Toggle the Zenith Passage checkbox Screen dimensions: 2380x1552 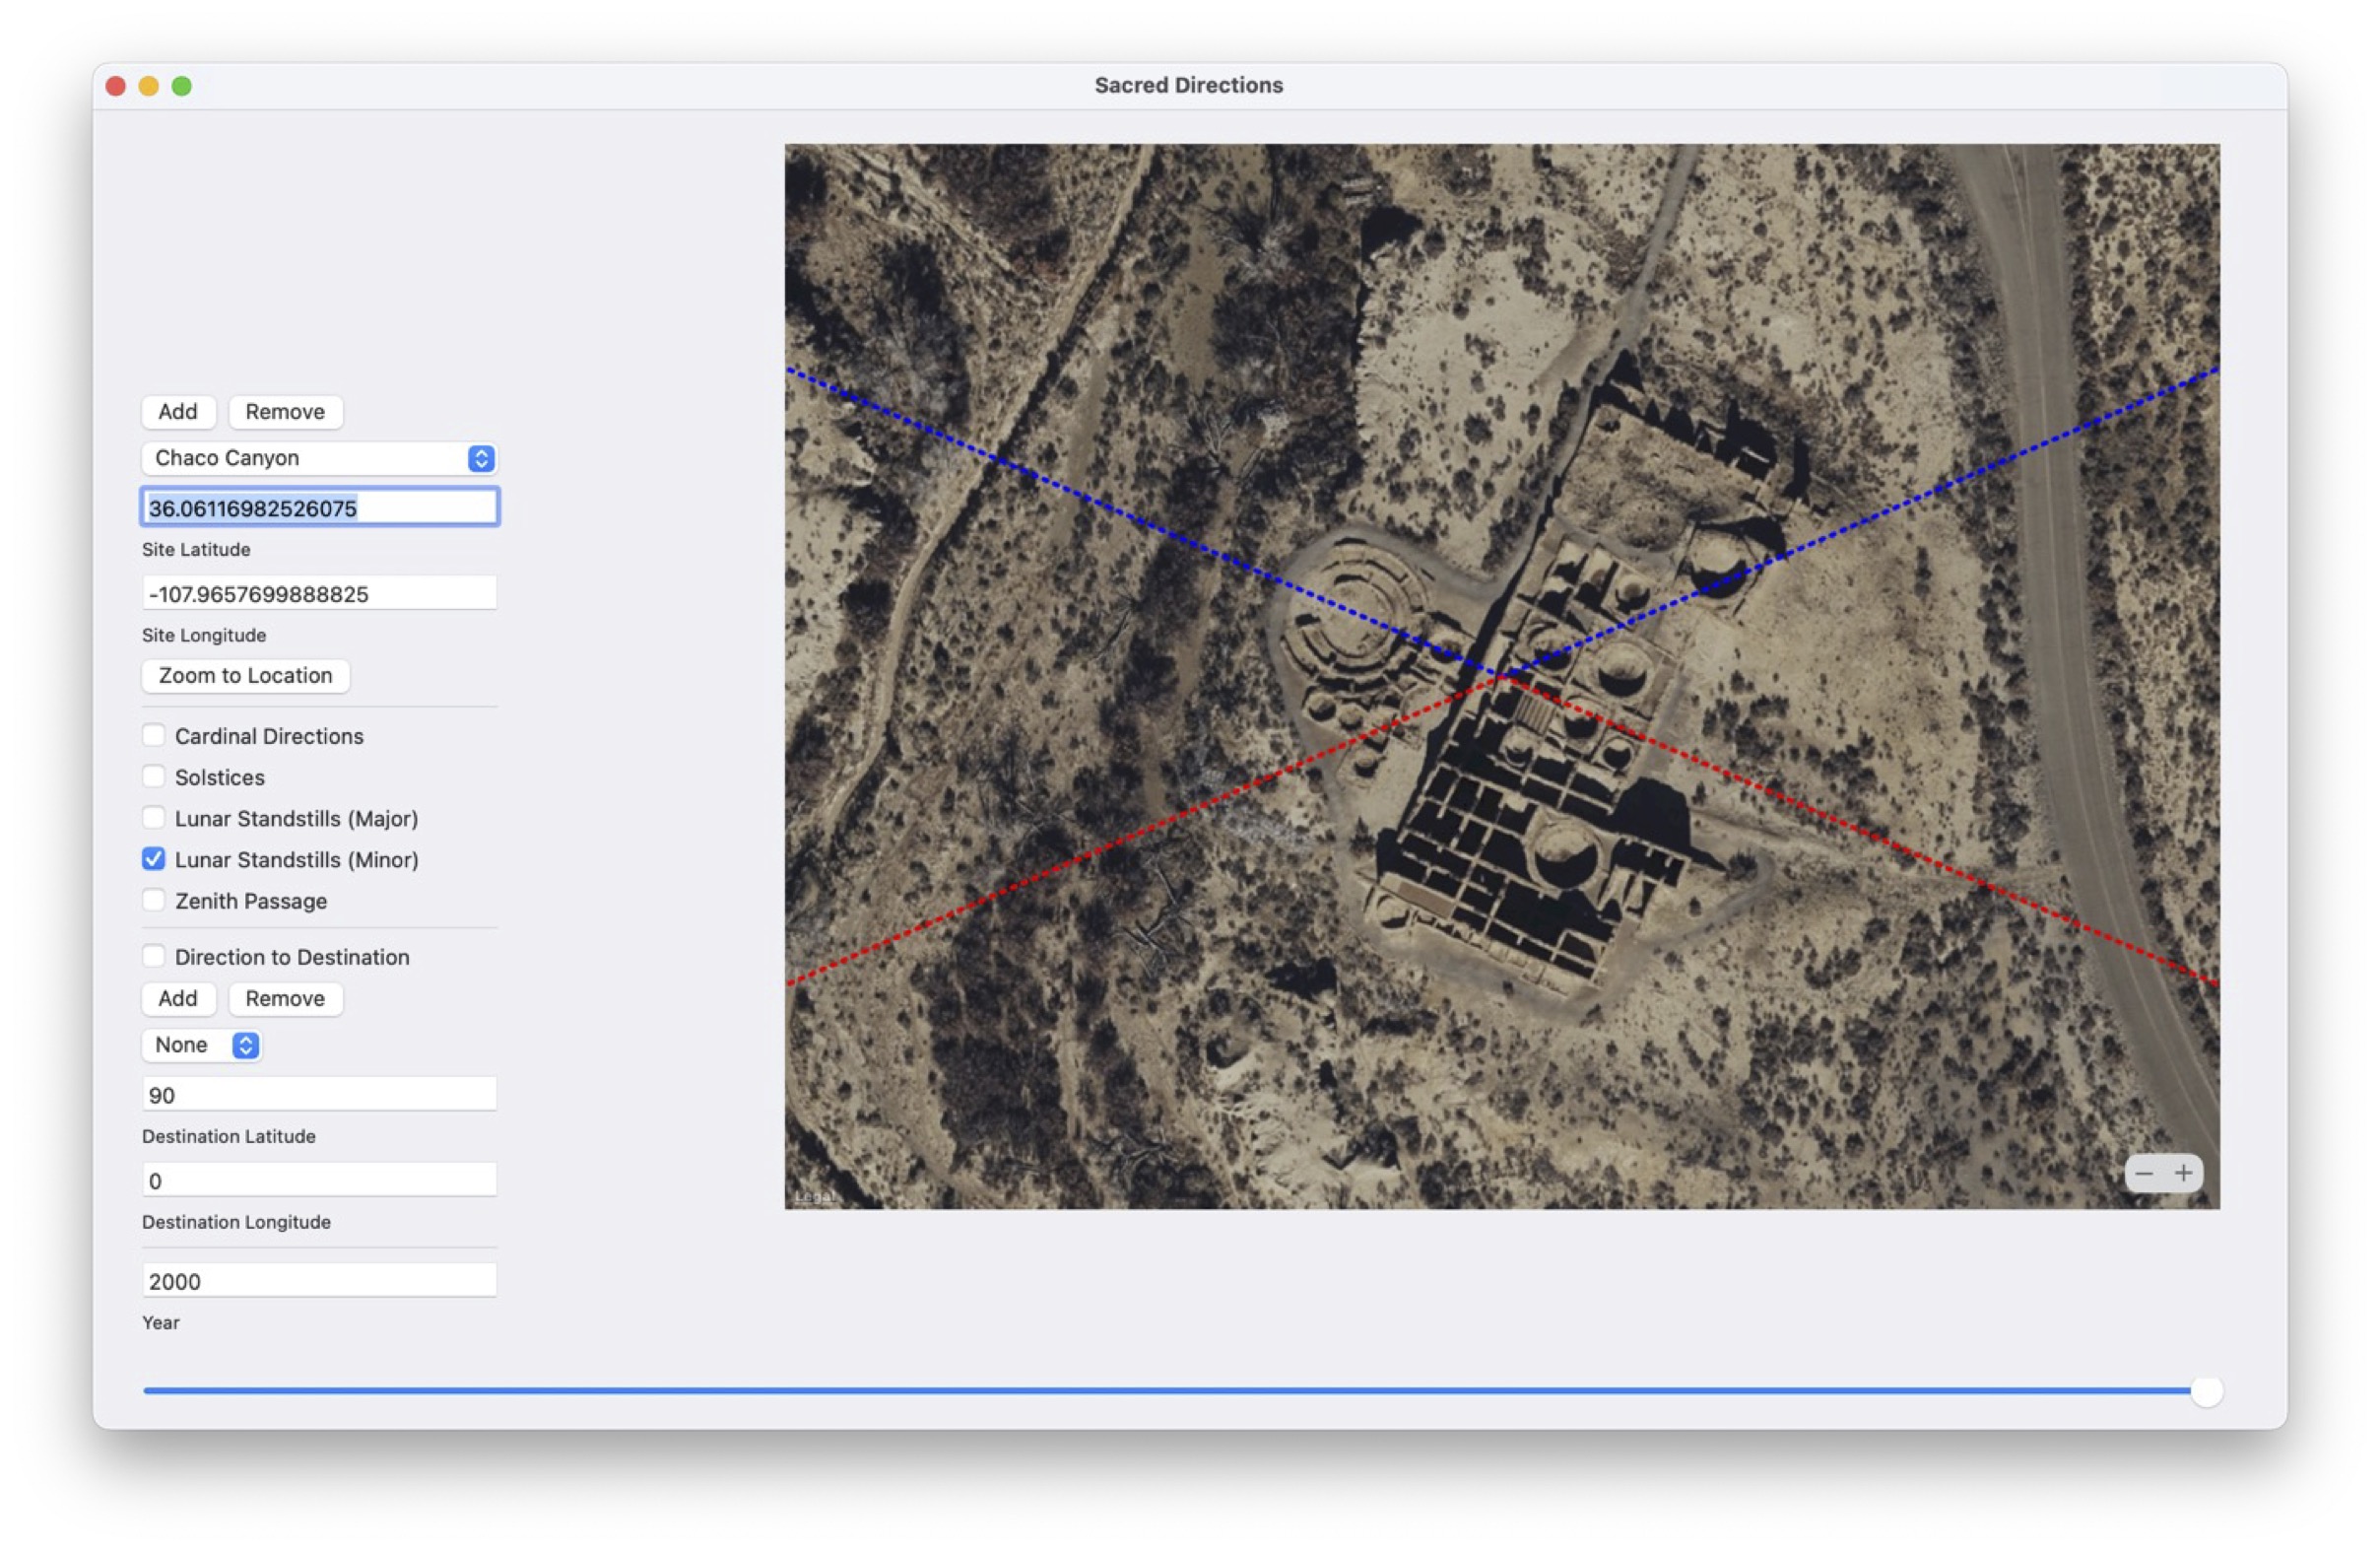[x=154, y=900]
